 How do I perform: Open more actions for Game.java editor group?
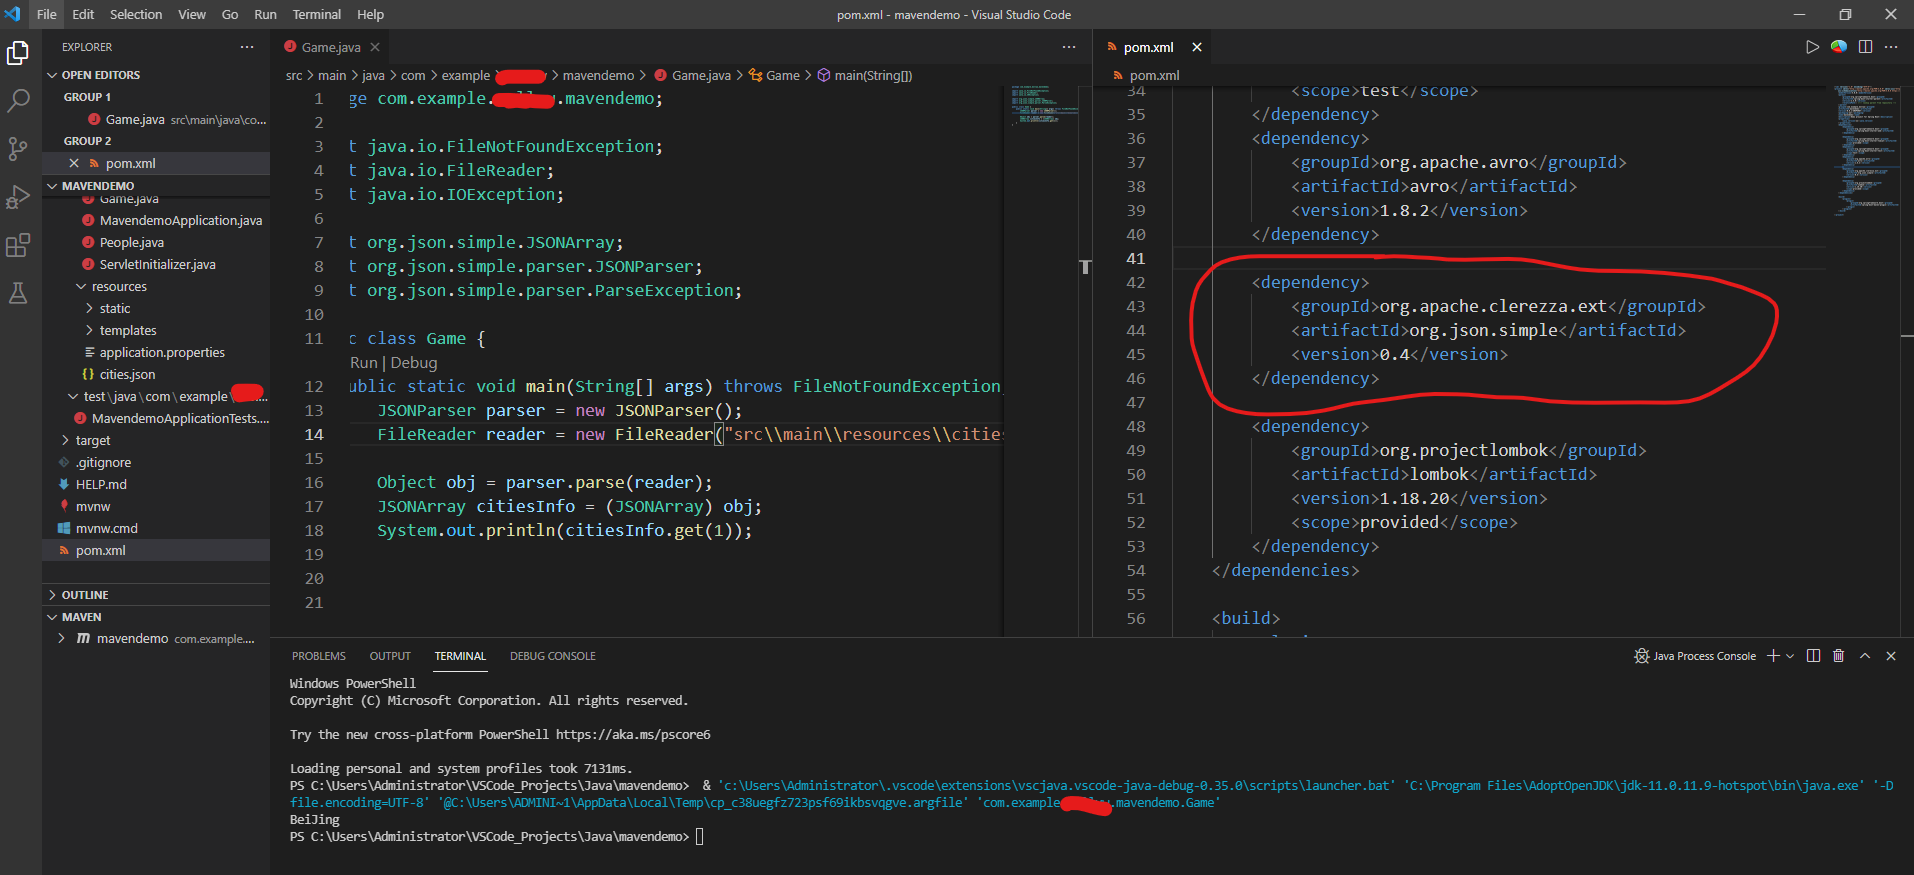coord(1069,47)
